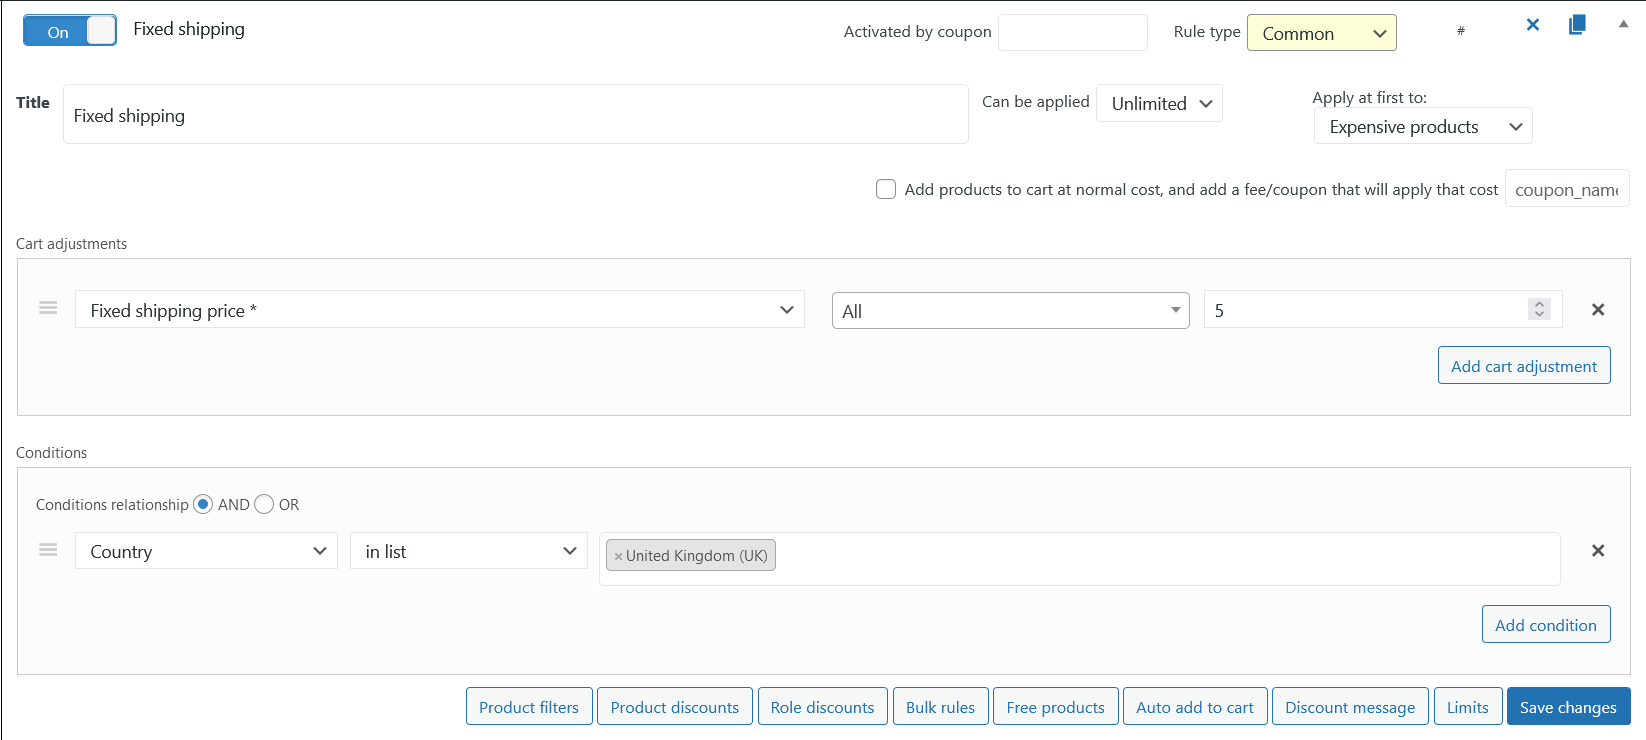Open the in list operator dropdown
Viewport: 1646px width, 740px height.
pyautogui.click(x=469, y=551)
